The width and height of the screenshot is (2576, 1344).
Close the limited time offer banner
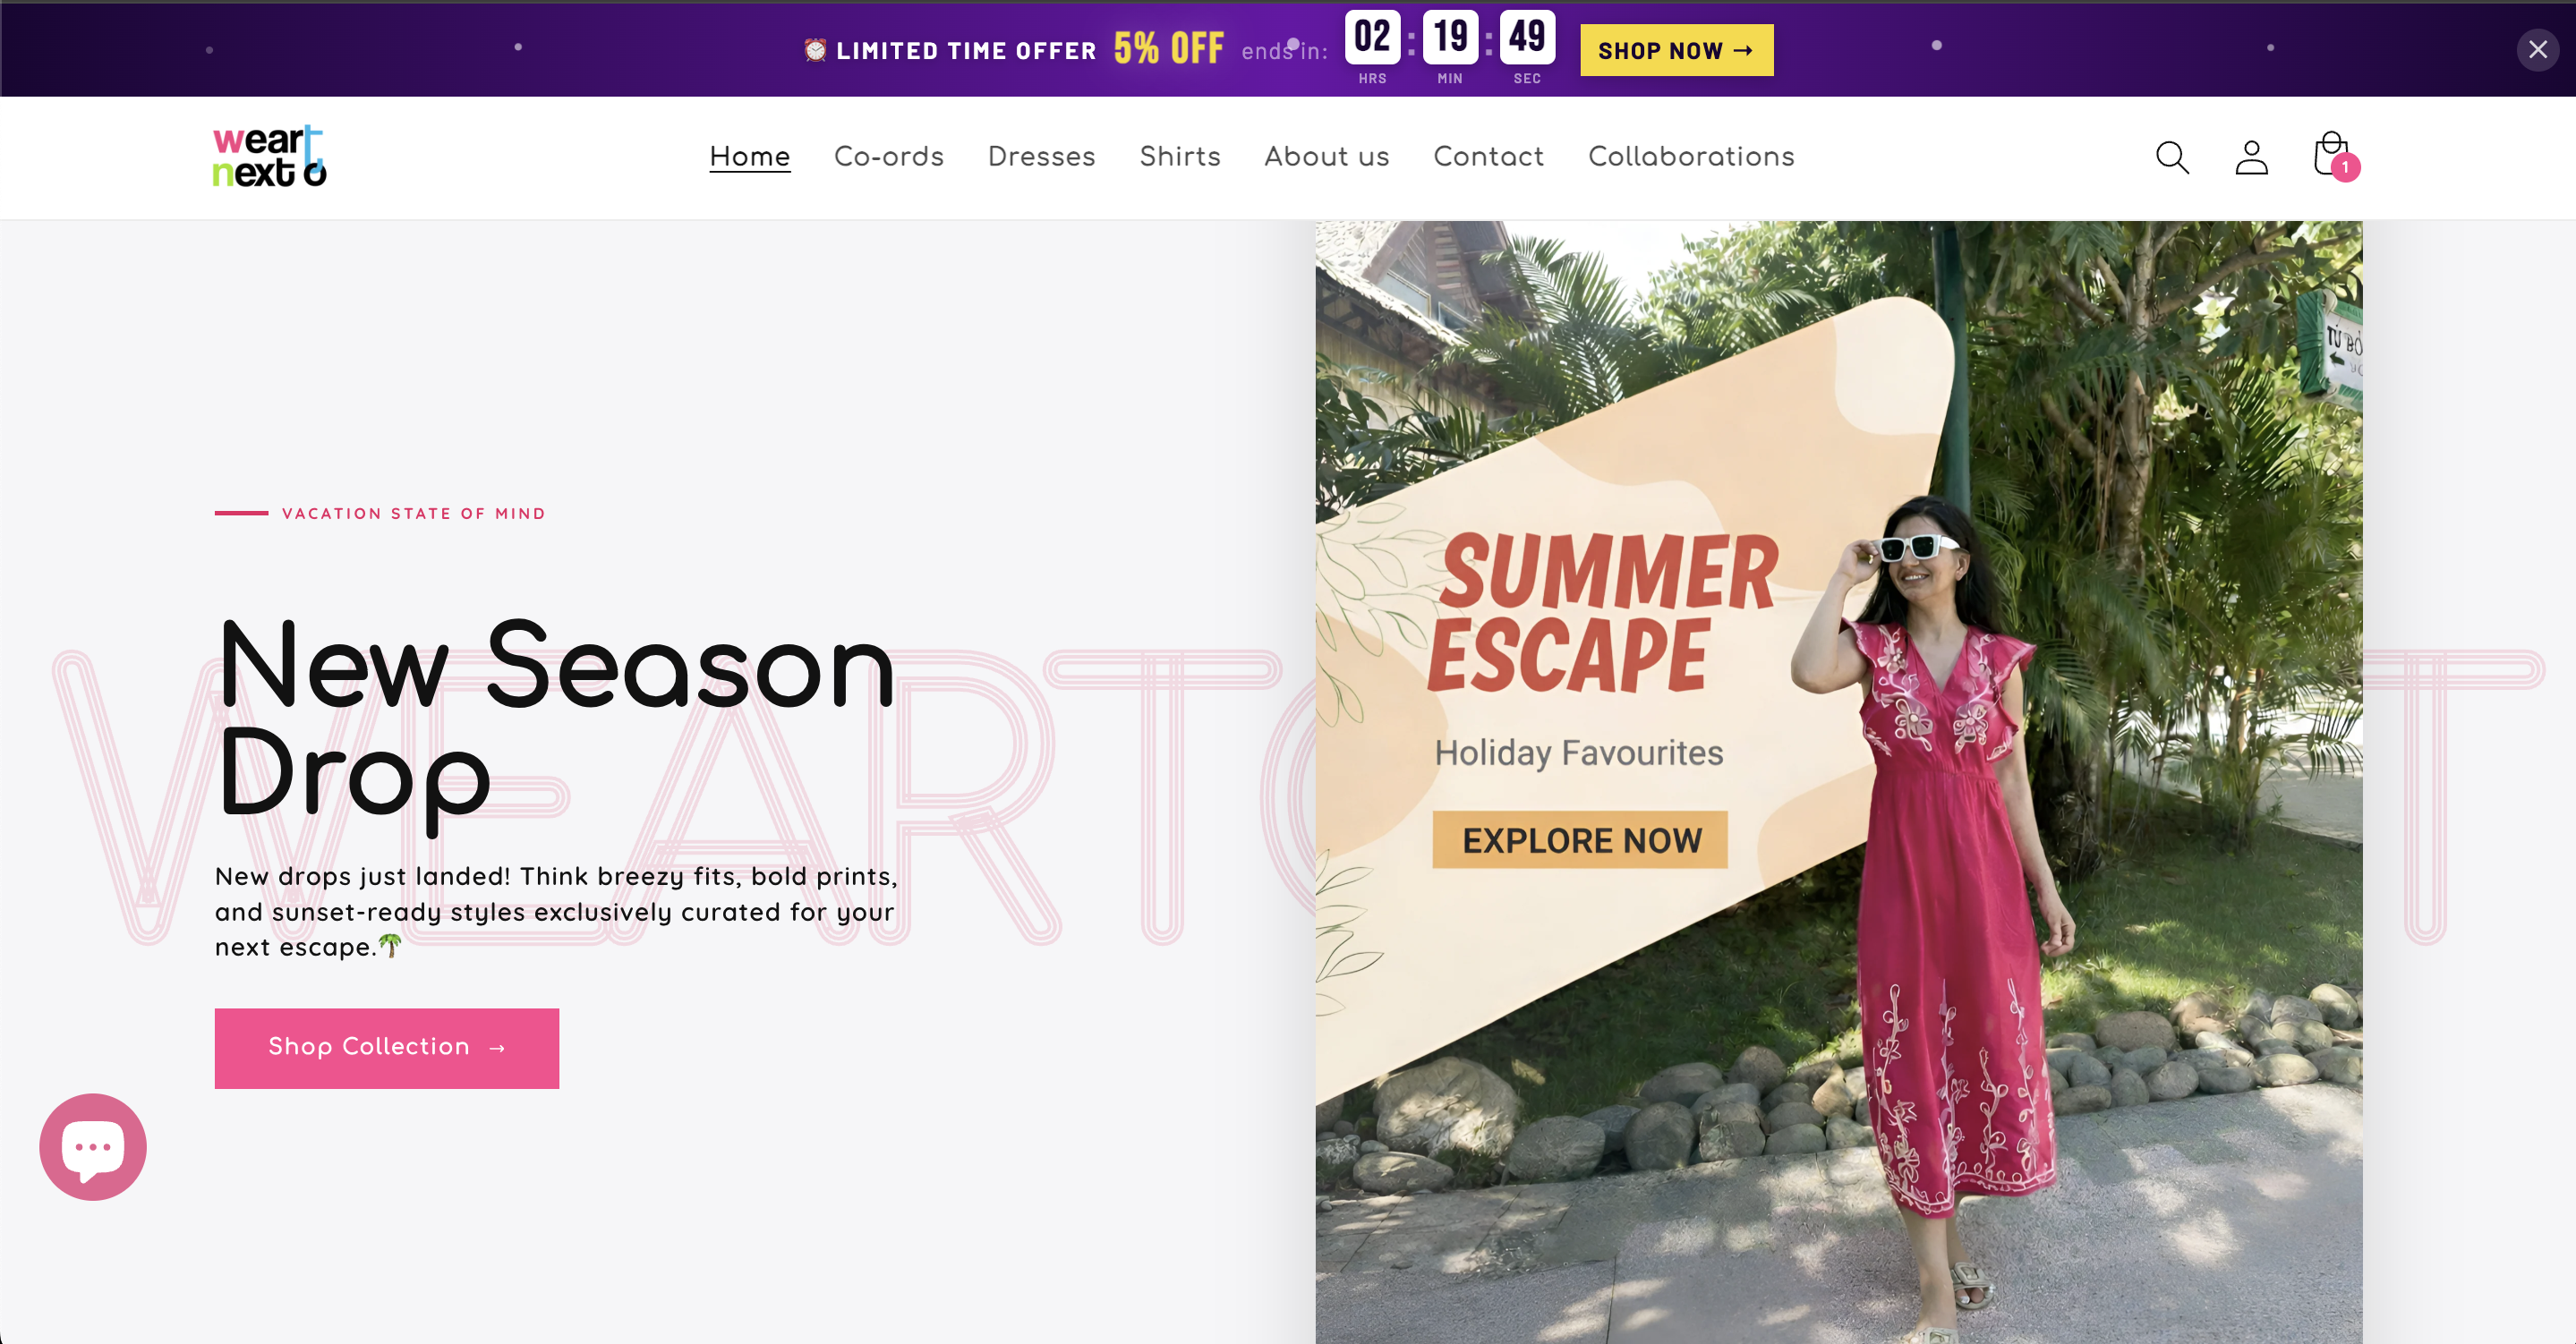[x=2537, y=49]
